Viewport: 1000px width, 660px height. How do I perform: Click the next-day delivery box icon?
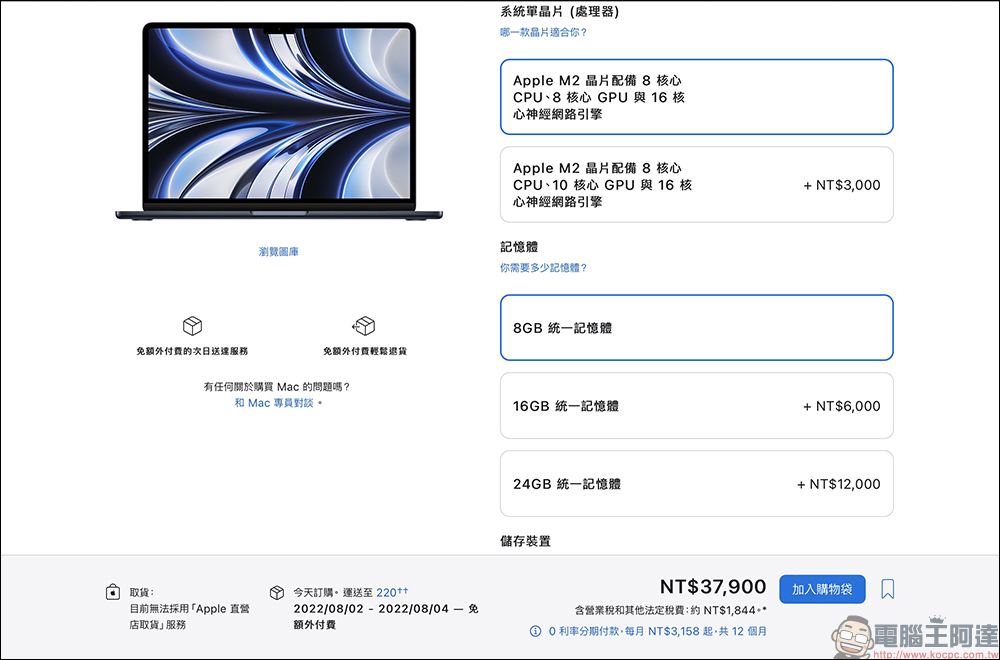[x=192, y=326]
